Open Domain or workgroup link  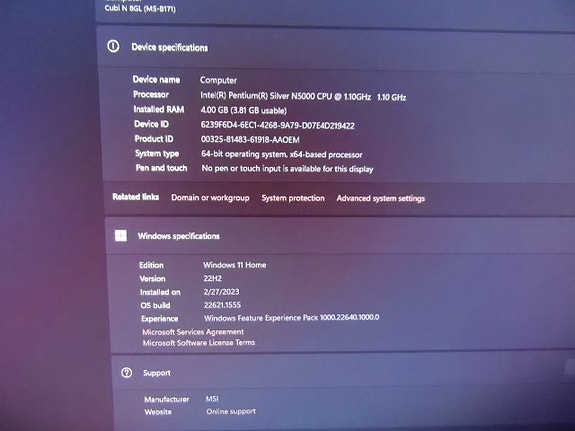[210, 198]
